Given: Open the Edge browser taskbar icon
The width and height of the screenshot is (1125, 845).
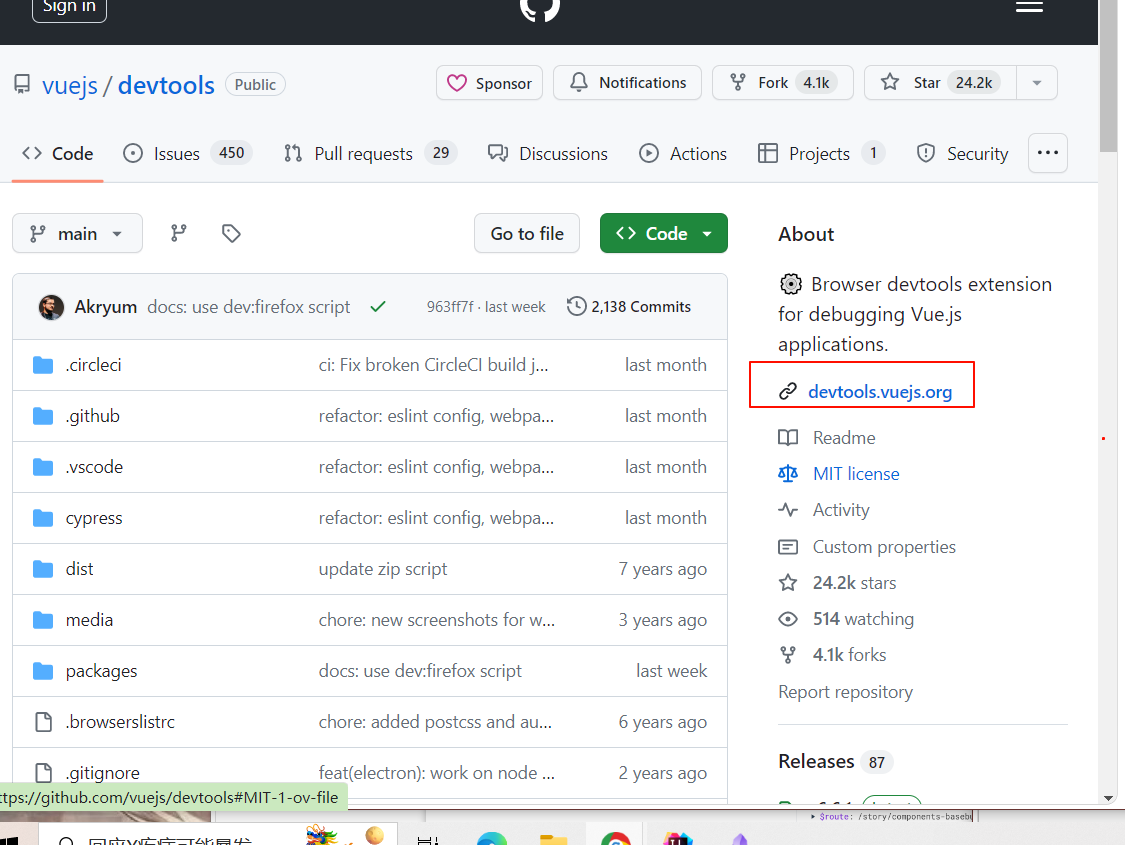Looking at the screenshot, I should pyautogui.click(x=491, y=838).
